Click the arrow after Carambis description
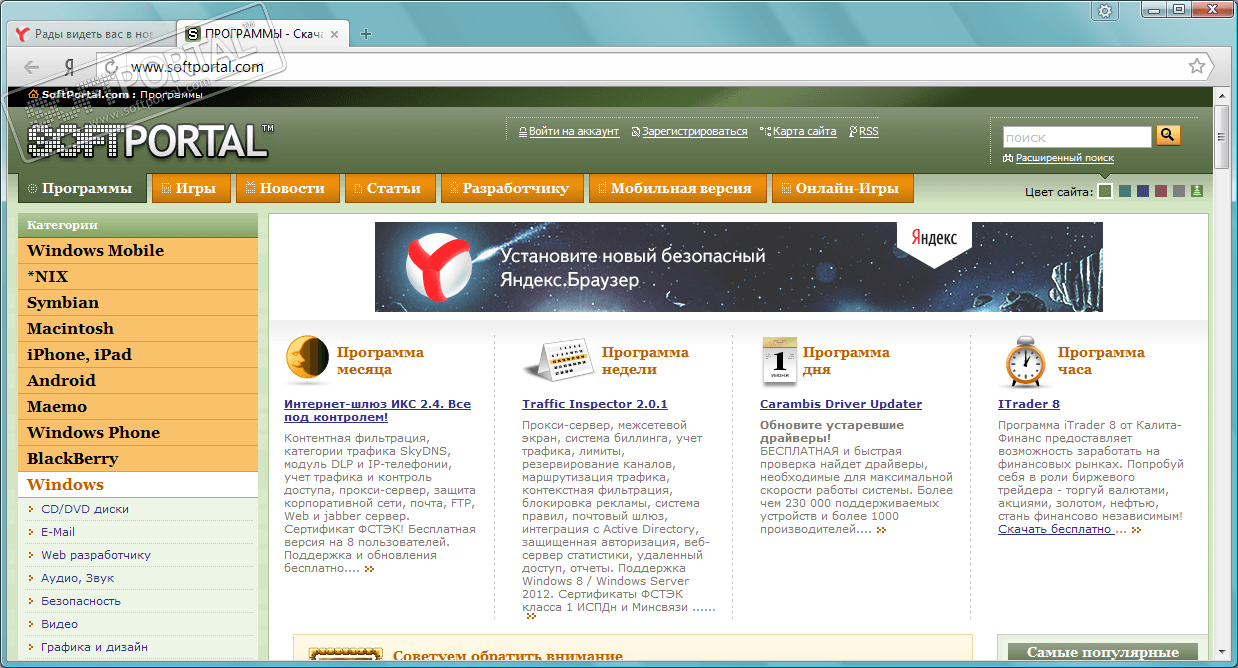Screen dimensions: 1238x668 tap(881, 530)
